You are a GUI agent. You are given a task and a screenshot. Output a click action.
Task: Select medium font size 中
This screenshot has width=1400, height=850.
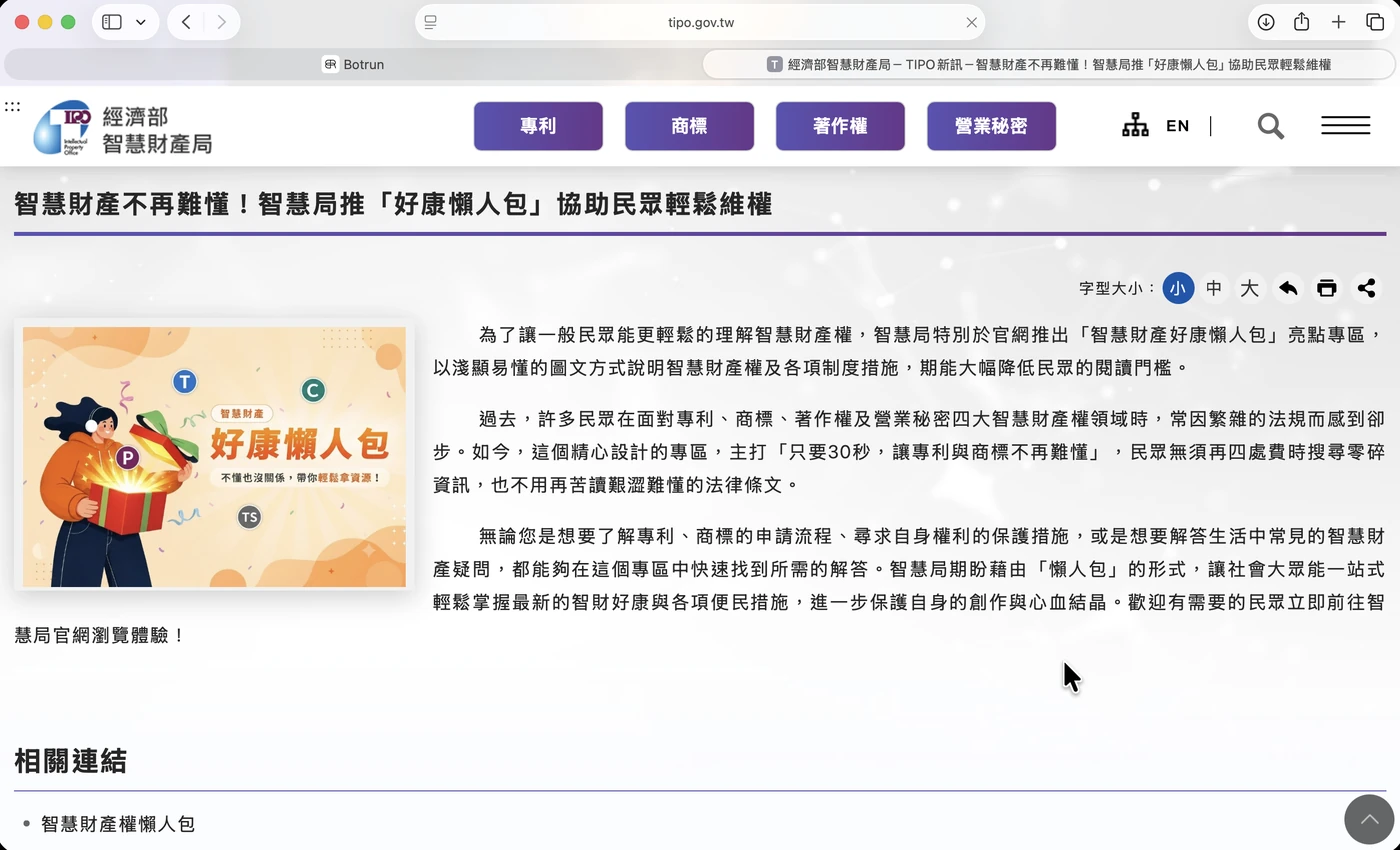(x=1214, y=288)
